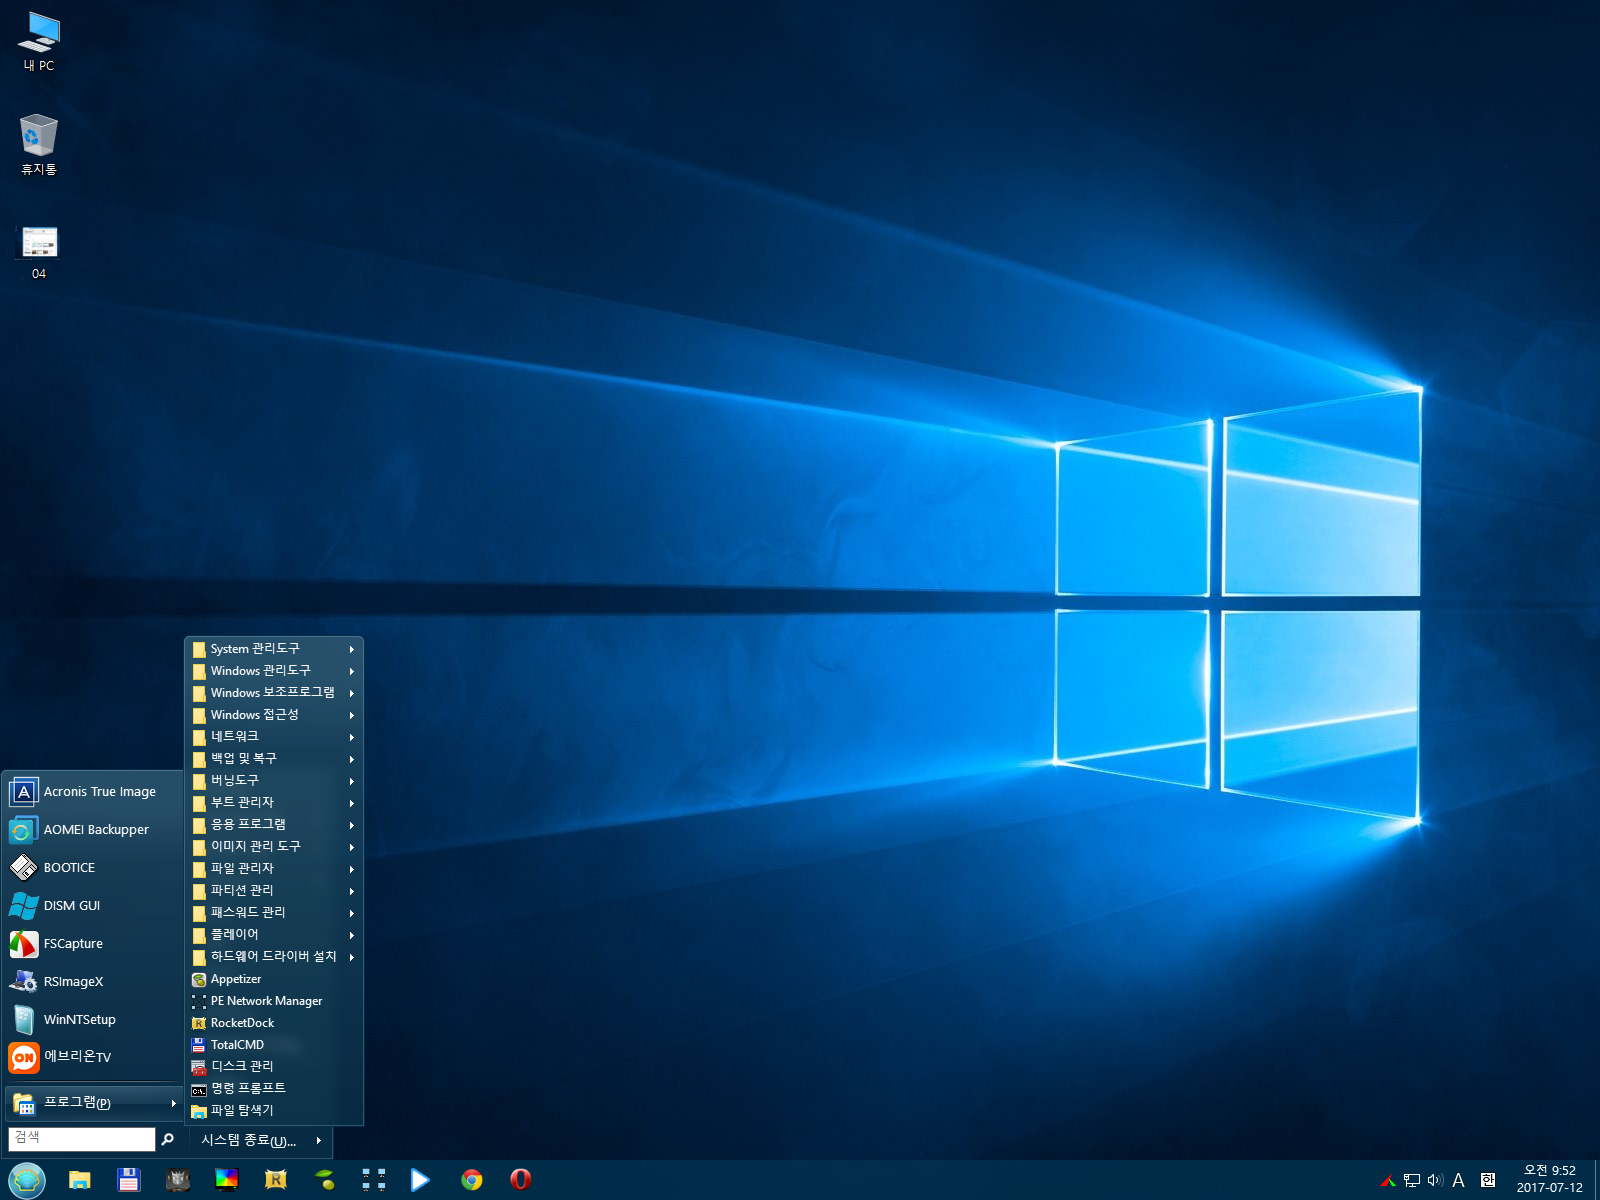Launch Acronis True Image from start menu
The image size is (1600, 1200).
click(x=94, y=792)
